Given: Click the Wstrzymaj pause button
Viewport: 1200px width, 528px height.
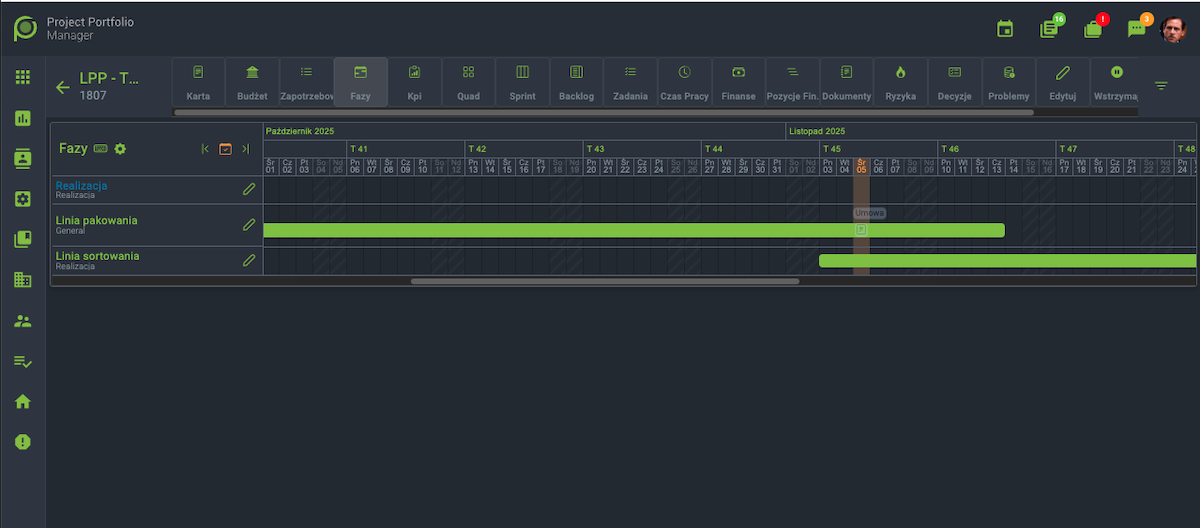Looking at the screenshot, I should coord(1116,81).
